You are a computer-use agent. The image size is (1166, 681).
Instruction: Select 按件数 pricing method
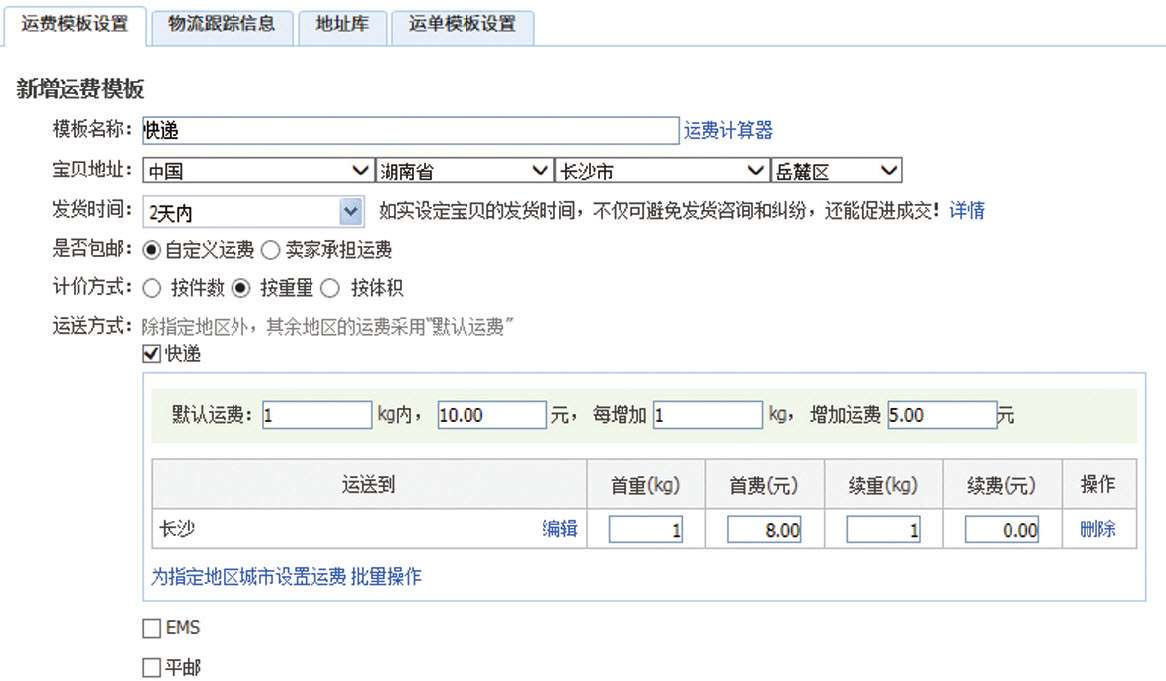(x=151, y=288)
